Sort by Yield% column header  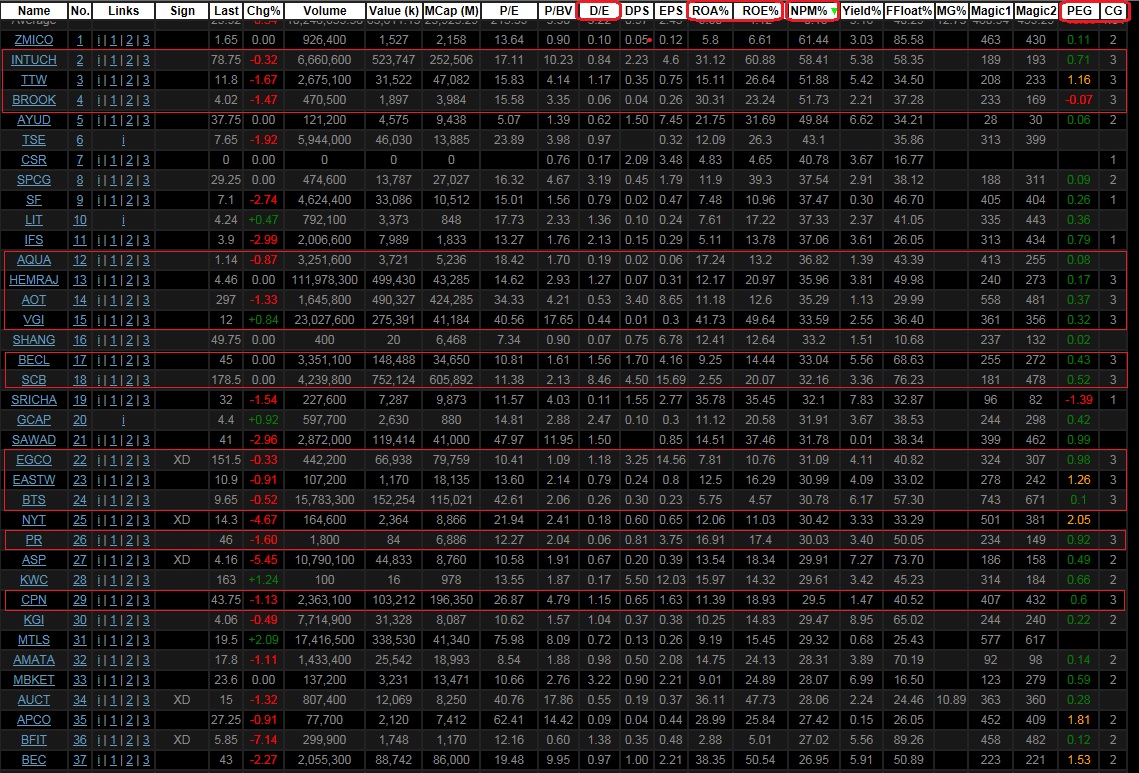tap(862, 11)
